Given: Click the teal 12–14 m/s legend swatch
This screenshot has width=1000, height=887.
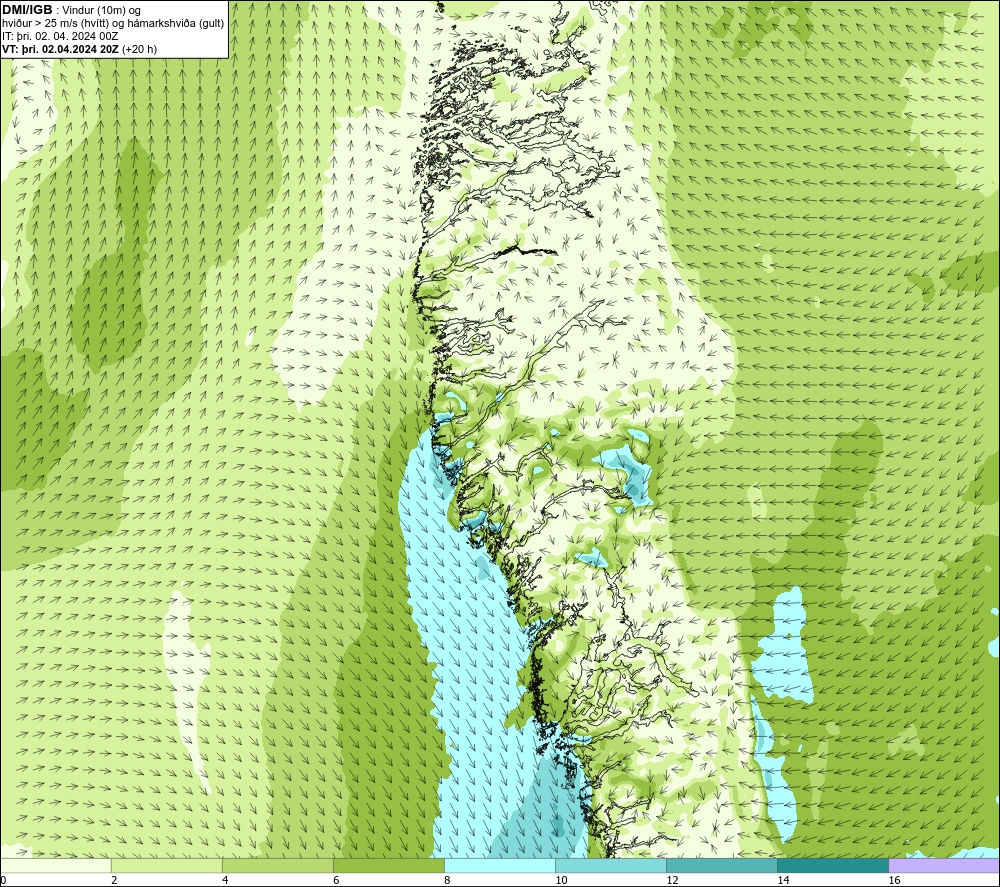Looking at the screenshot, I should [x=722, y=865].
